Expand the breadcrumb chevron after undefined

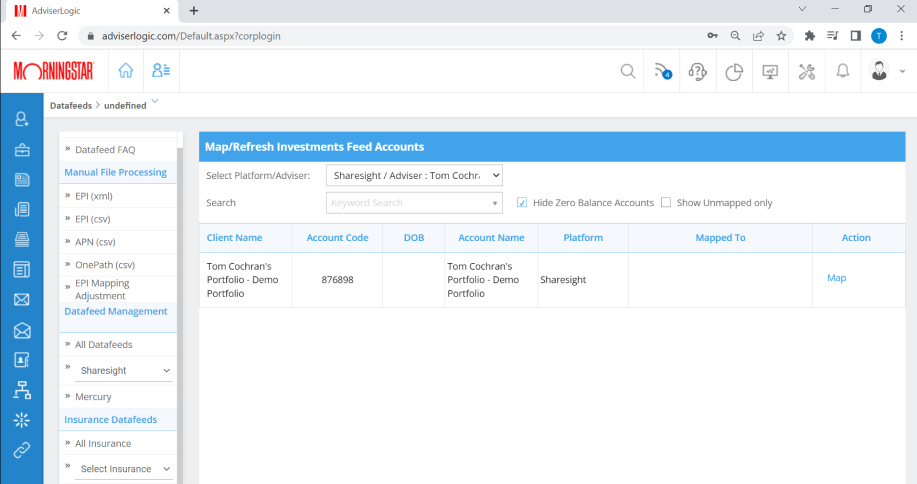(x=155, y=101)
